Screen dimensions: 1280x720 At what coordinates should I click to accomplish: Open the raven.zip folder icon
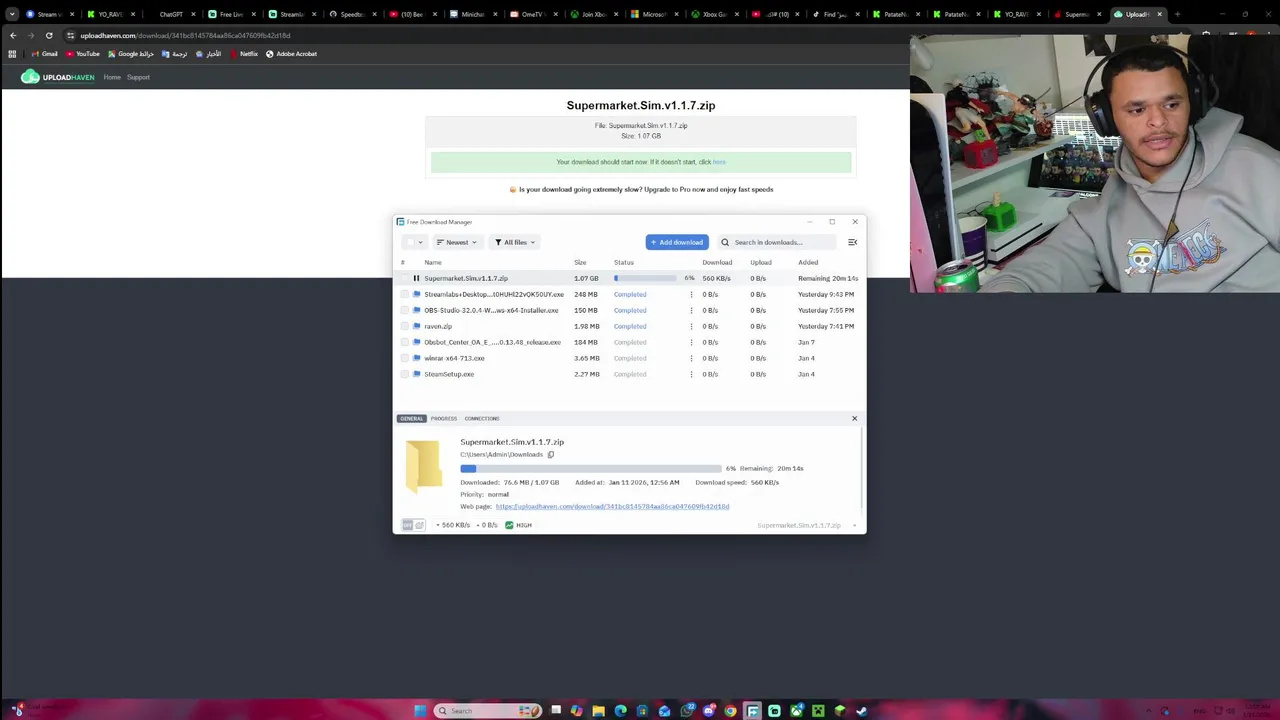coord(417,326)
